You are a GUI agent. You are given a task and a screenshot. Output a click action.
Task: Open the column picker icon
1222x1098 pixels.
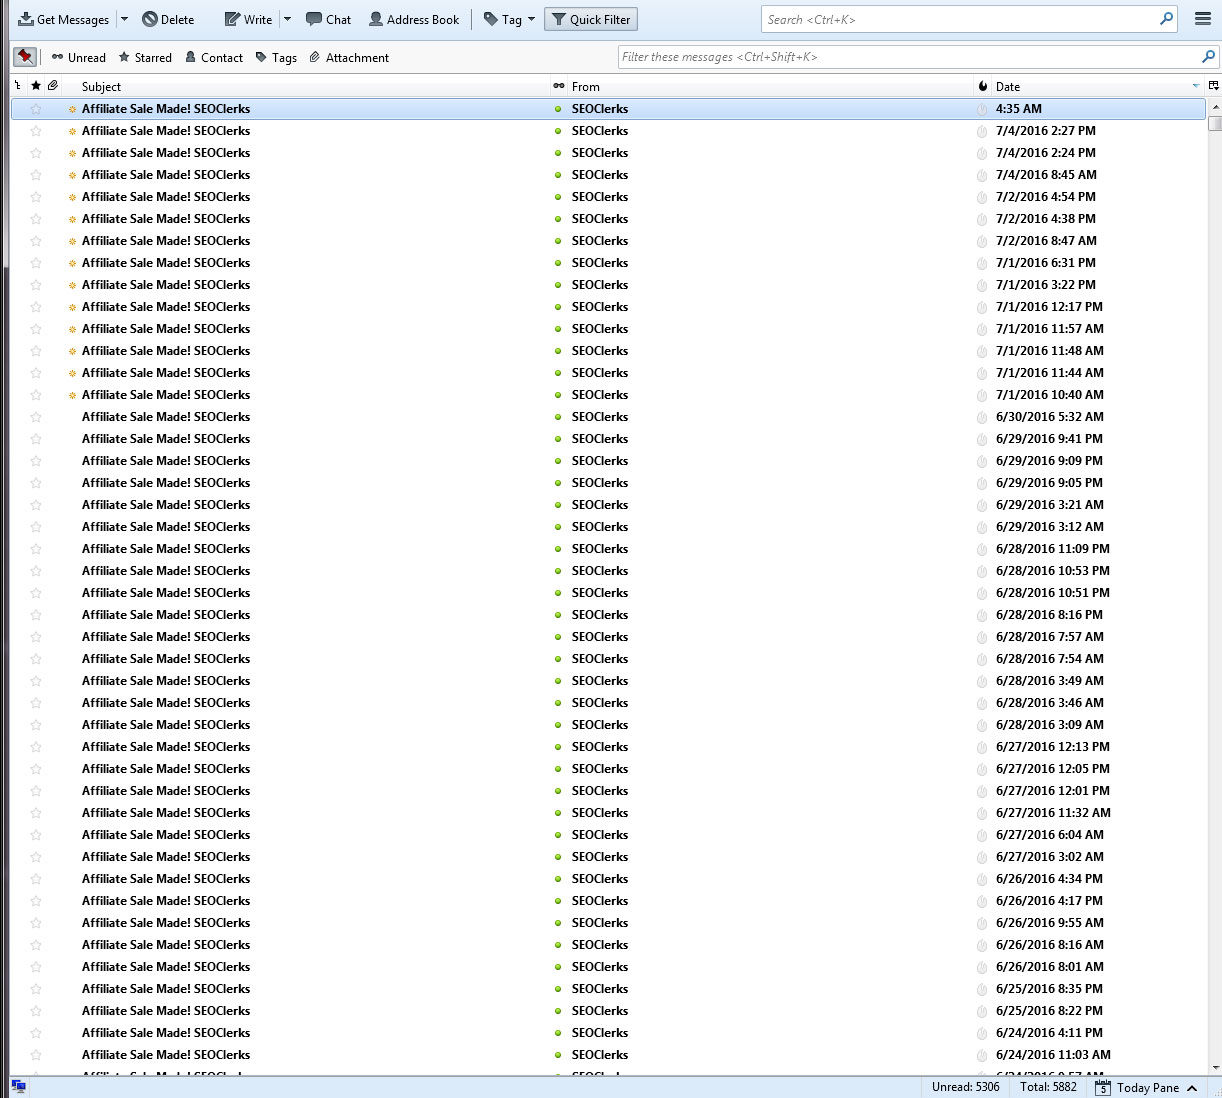[x=1213, y=86]
